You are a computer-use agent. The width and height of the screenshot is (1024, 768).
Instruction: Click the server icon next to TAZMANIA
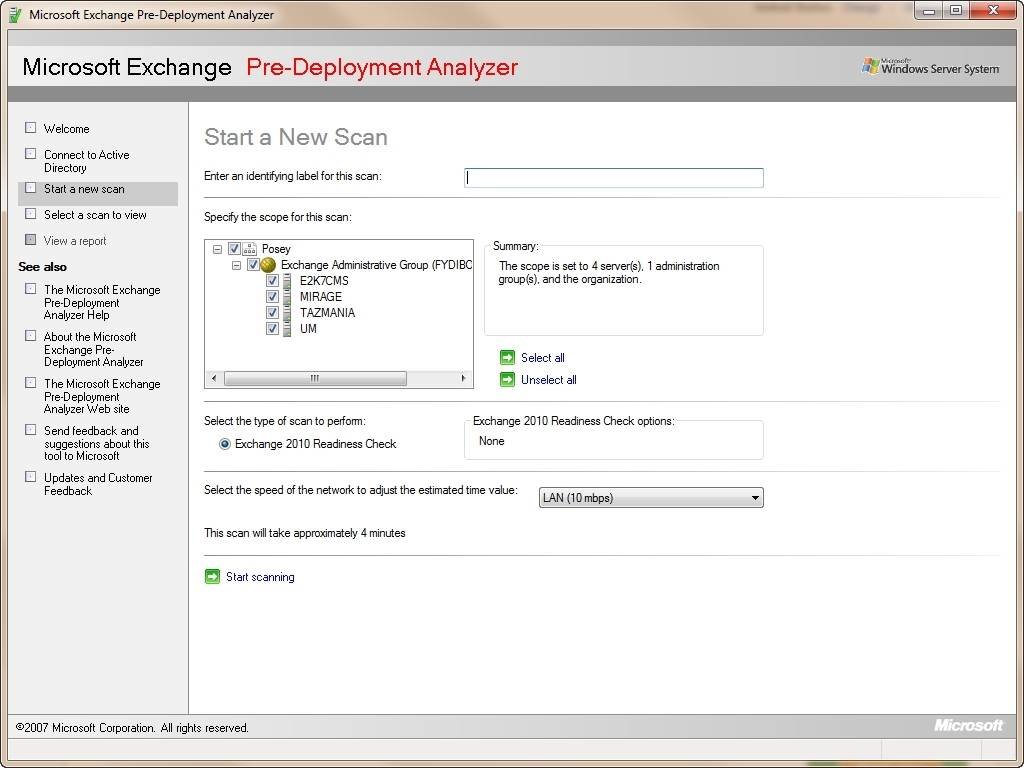(x=287, y=313)
